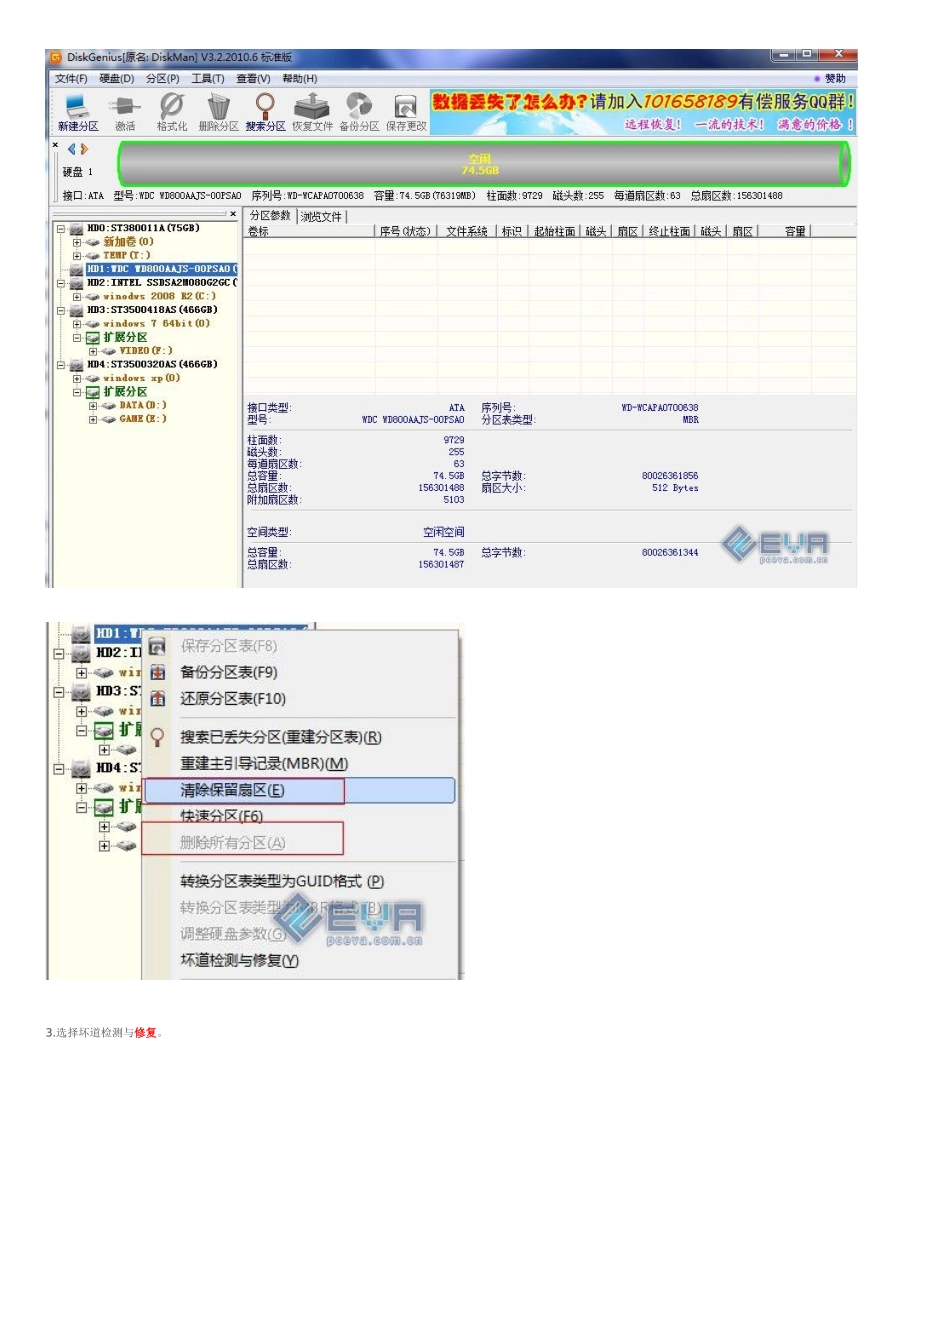Expand the windows xp partition node

(x=77, y=379)
